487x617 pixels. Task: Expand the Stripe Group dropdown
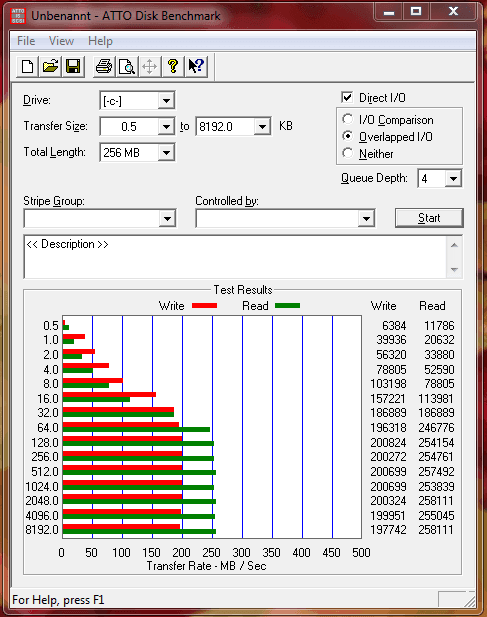pos(167,218)
